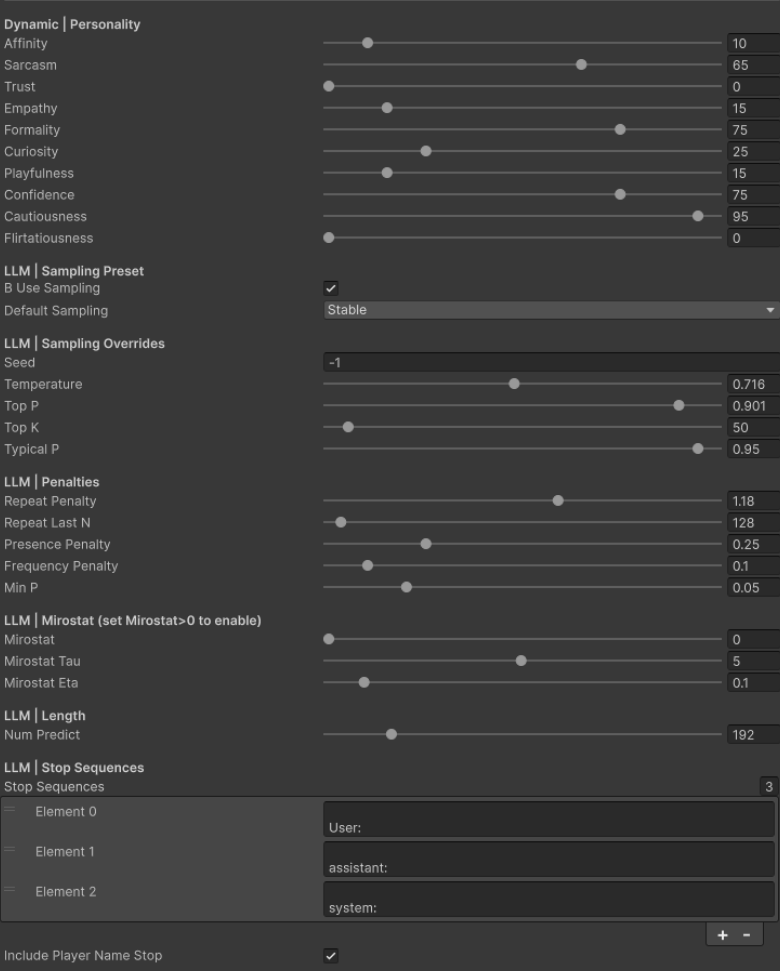This screenshot has width=780, height=971.
Task: Adjust the Affinity slider
Action: pyautogui.click(x=368, y=43)
